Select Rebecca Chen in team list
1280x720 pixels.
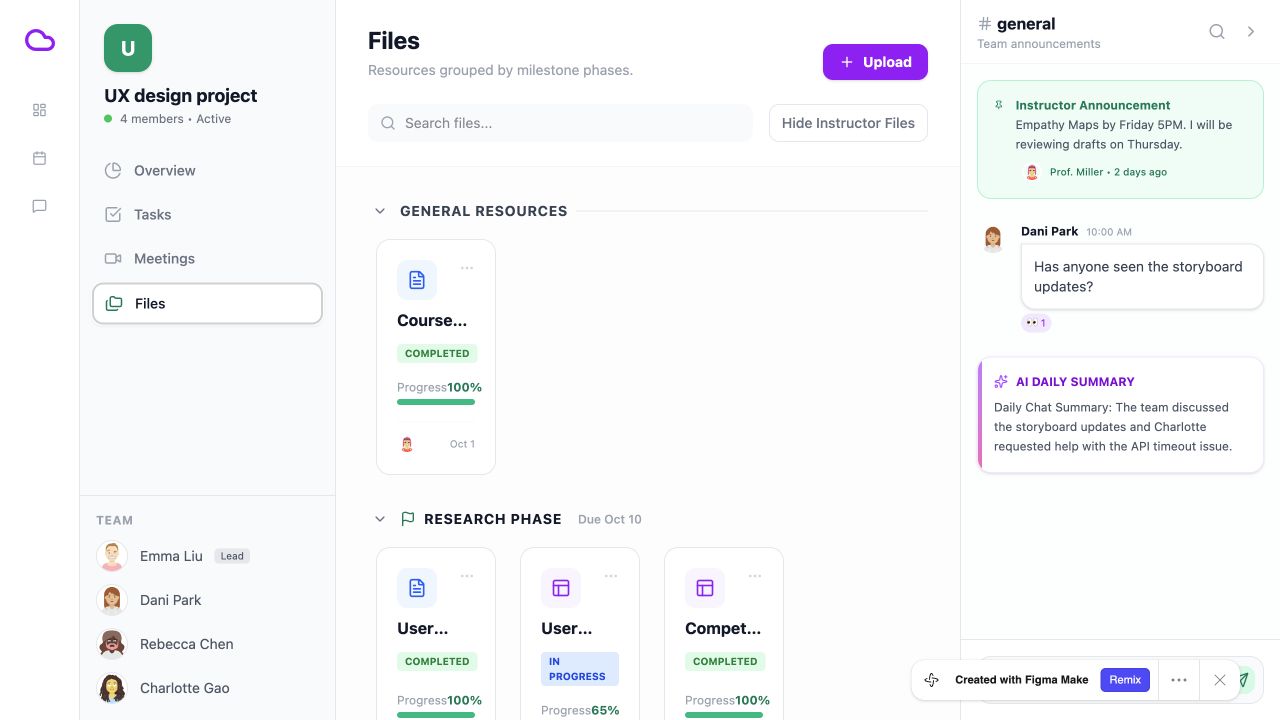(207, 644)
